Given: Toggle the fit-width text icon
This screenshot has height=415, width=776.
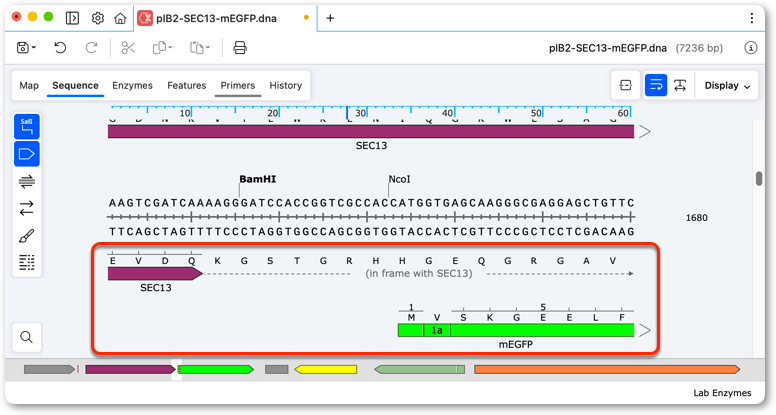Looking at the screenshot, I should pyautogui.click(x=680, y=86).
